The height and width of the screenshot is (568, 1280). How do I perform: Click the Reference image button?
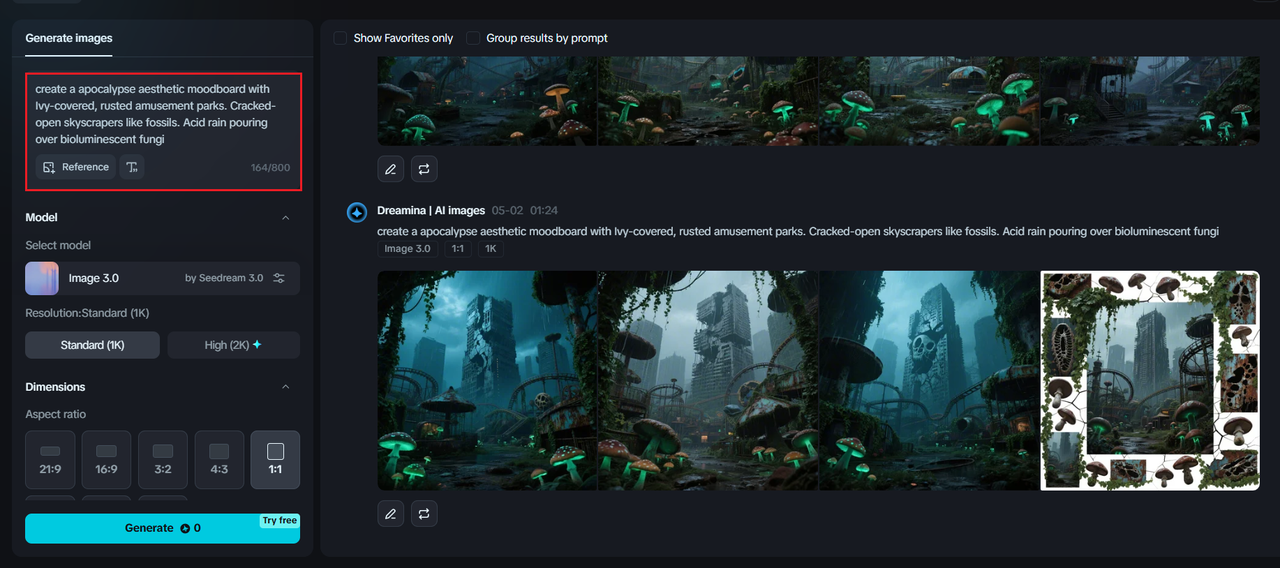(x=76, y=167)
